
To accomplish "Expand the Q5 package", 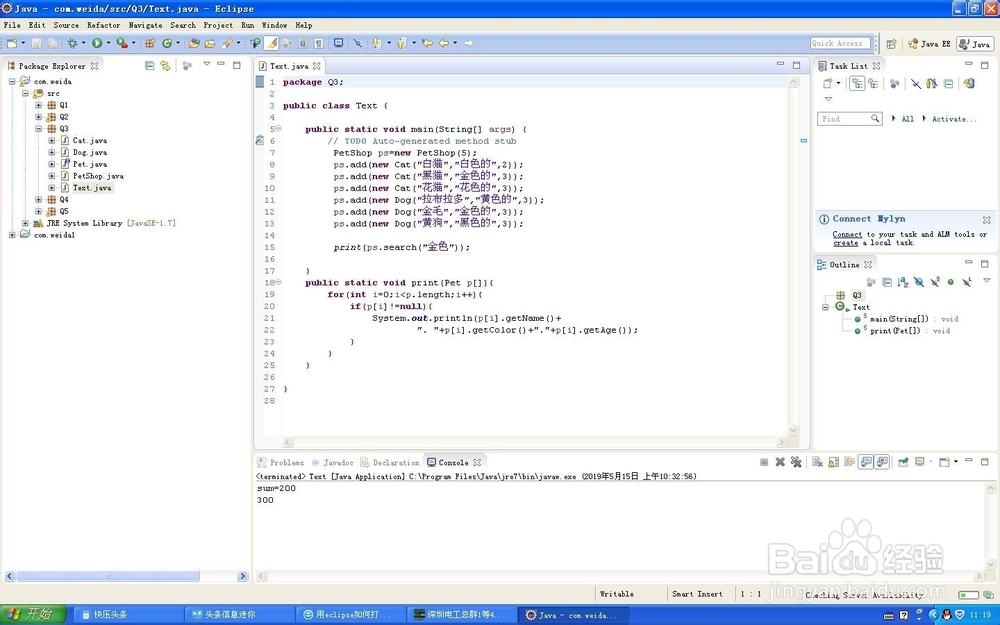I will coord(38,212).
